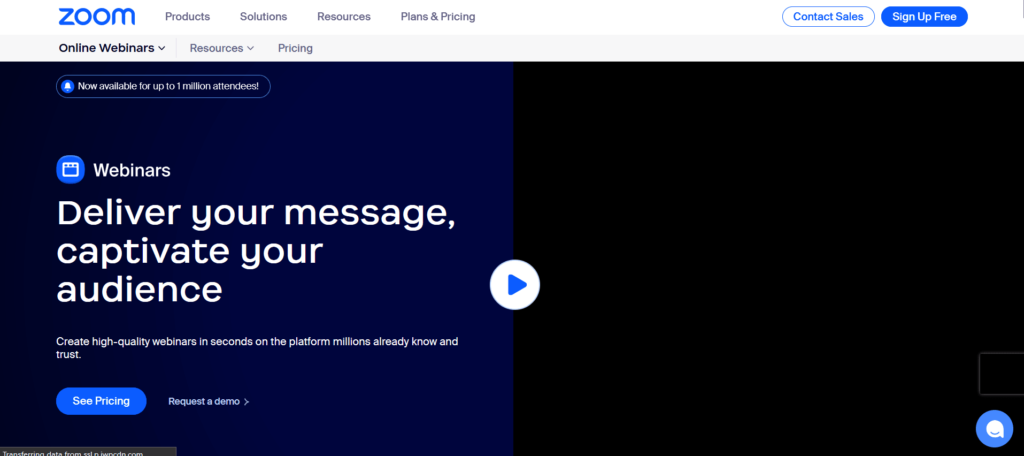
Task: Click the Request a demo link
Action: click(209, 401)
